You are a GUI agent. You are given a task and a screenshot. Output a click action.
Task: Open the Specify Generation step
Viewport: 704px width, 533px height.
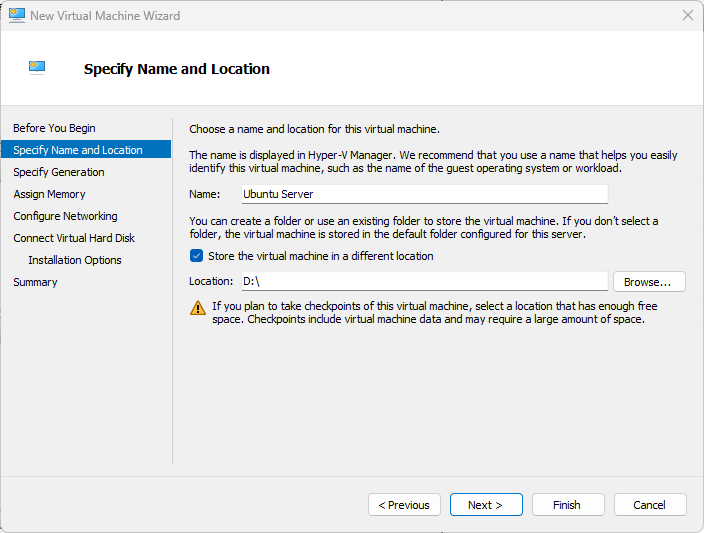click(59, 172)
